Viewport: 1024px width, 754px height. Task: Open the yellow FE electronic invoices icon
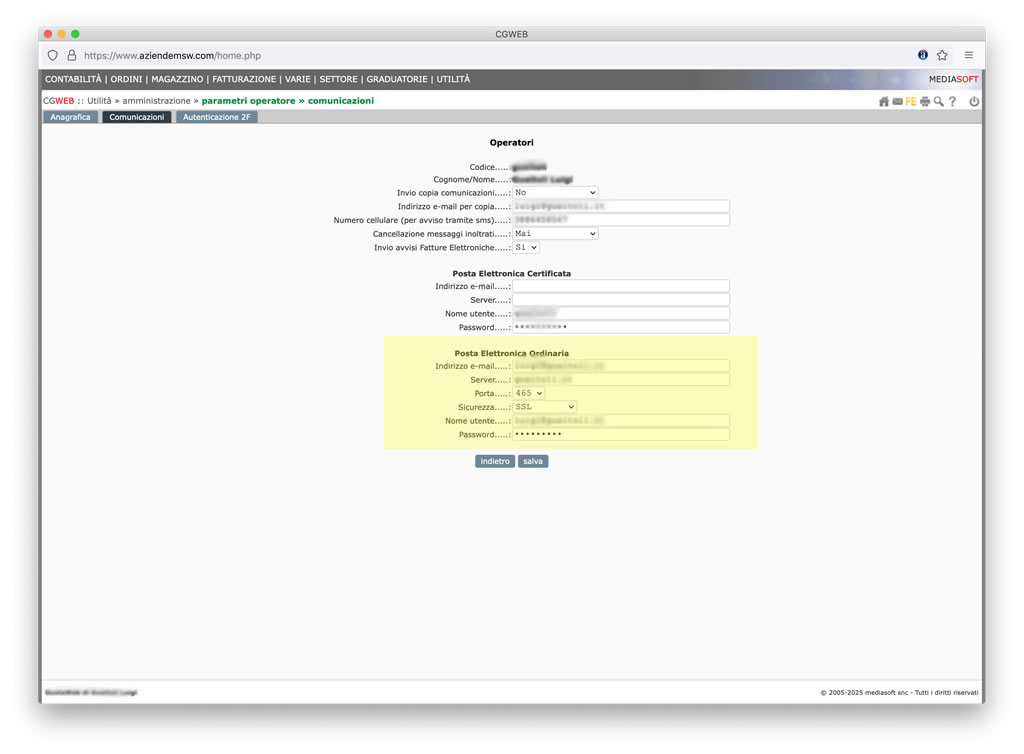pyautogui.click(x=911, y=101)
